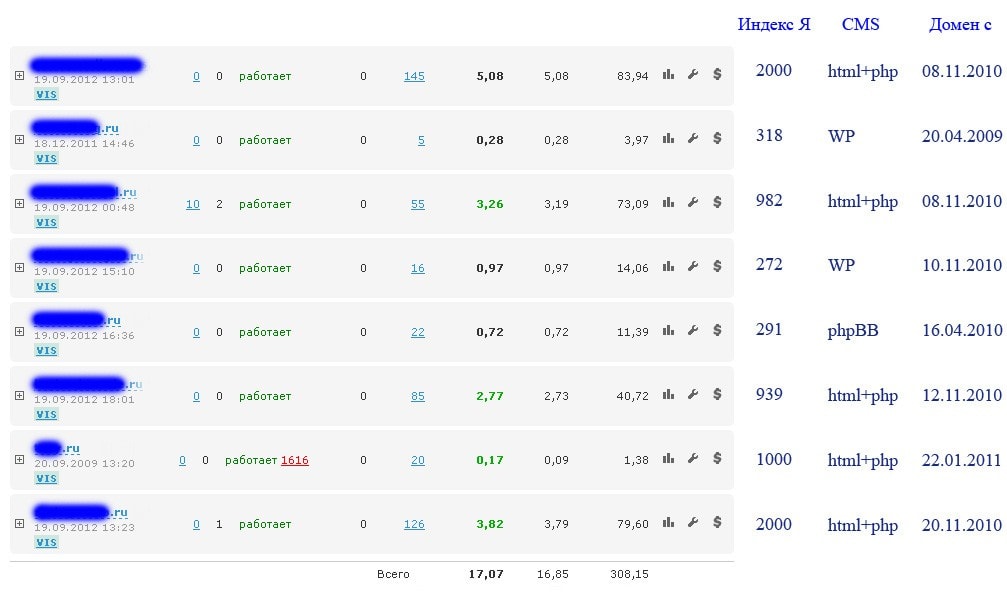This screenshot has height=595, width=1007.
Task: Expand the row dated 20.09.2009 13:20
Action: tap(19, 460)
